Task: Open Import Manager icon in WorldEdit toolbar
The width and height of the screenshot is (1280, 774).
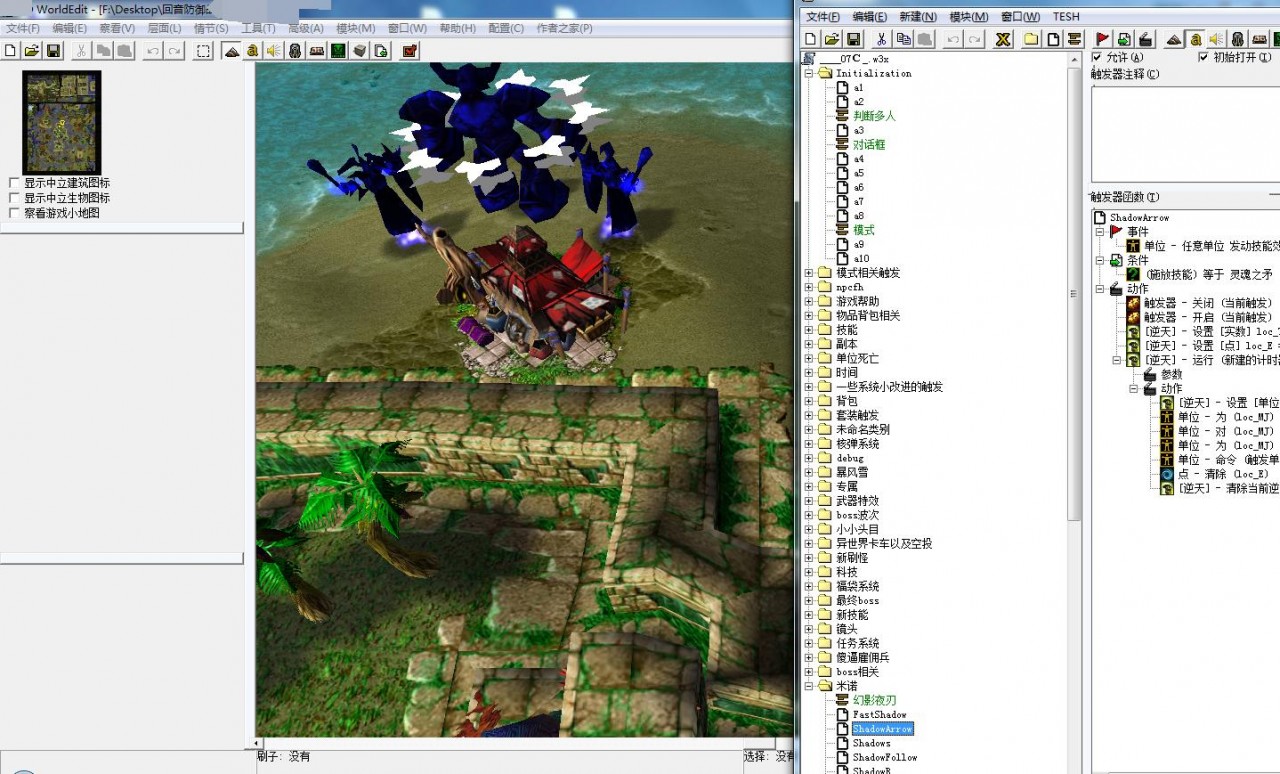Action: tap(380, 50)
